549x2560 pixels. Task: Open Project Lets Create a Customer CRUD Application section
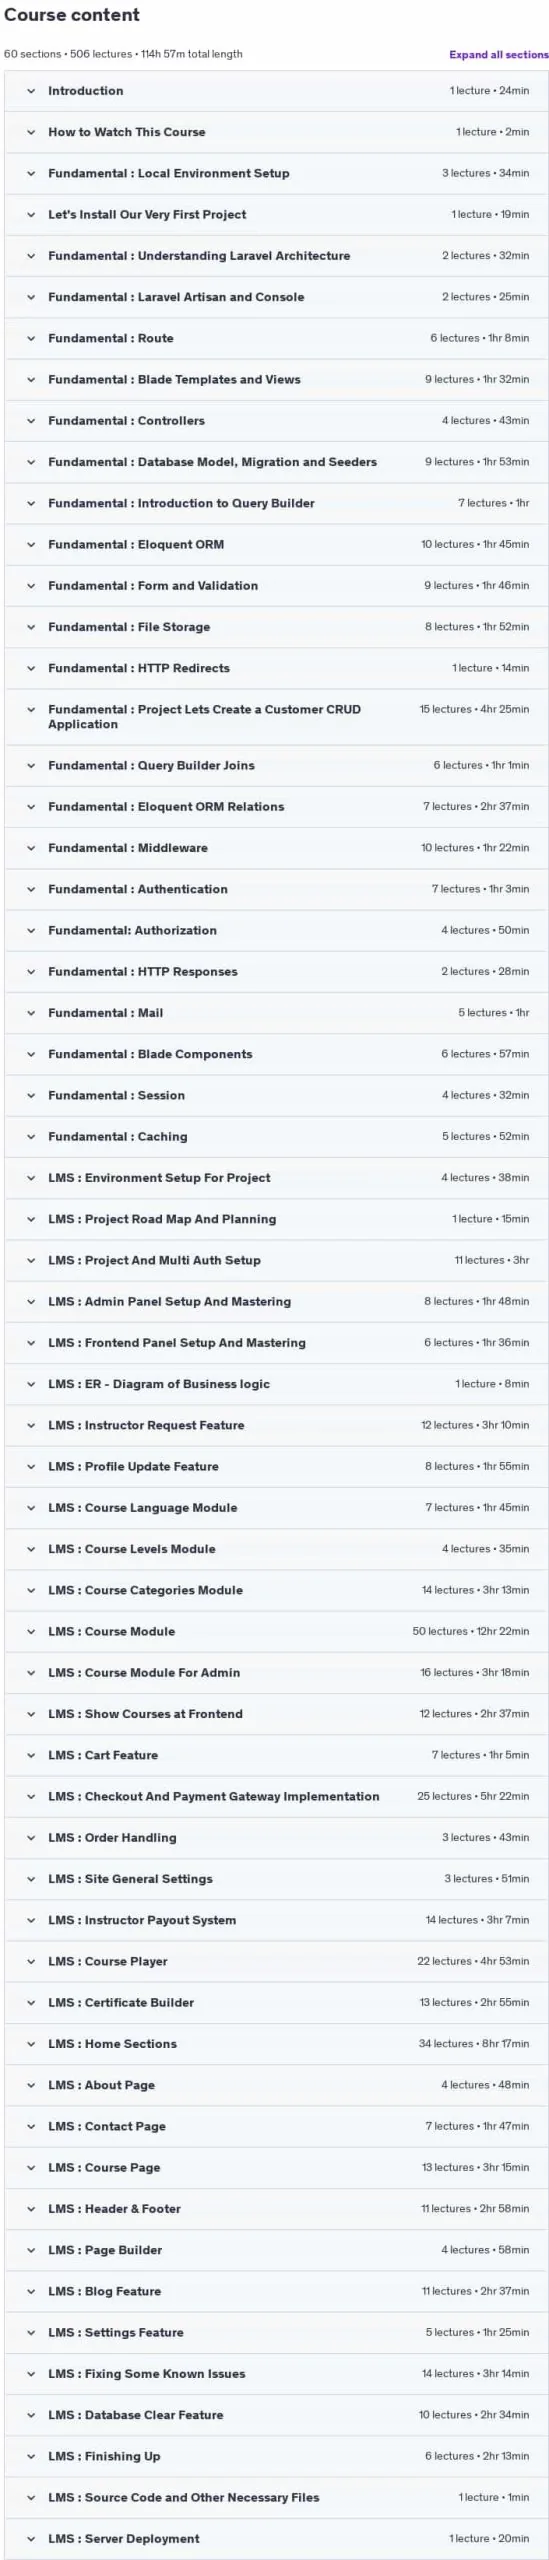point(276,716)
